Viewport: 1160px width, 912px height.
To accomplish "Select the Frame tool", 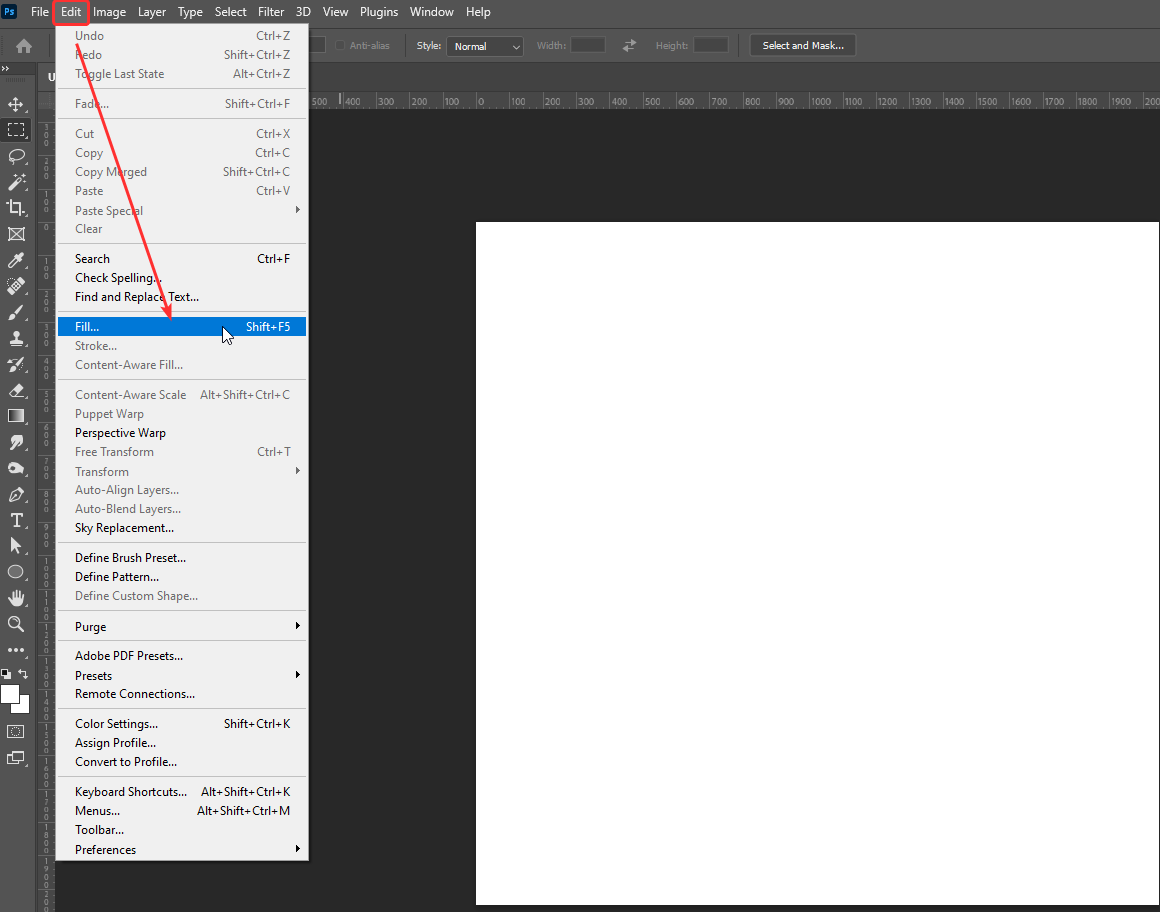I will pos(16,234).
